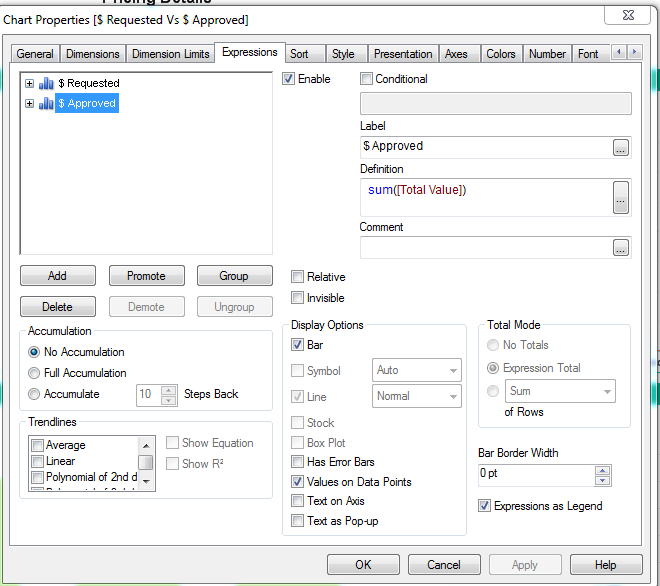Select No Accumulation radio button
The image size is (660, 586).
pyautogui.click(x=34, y=352)
